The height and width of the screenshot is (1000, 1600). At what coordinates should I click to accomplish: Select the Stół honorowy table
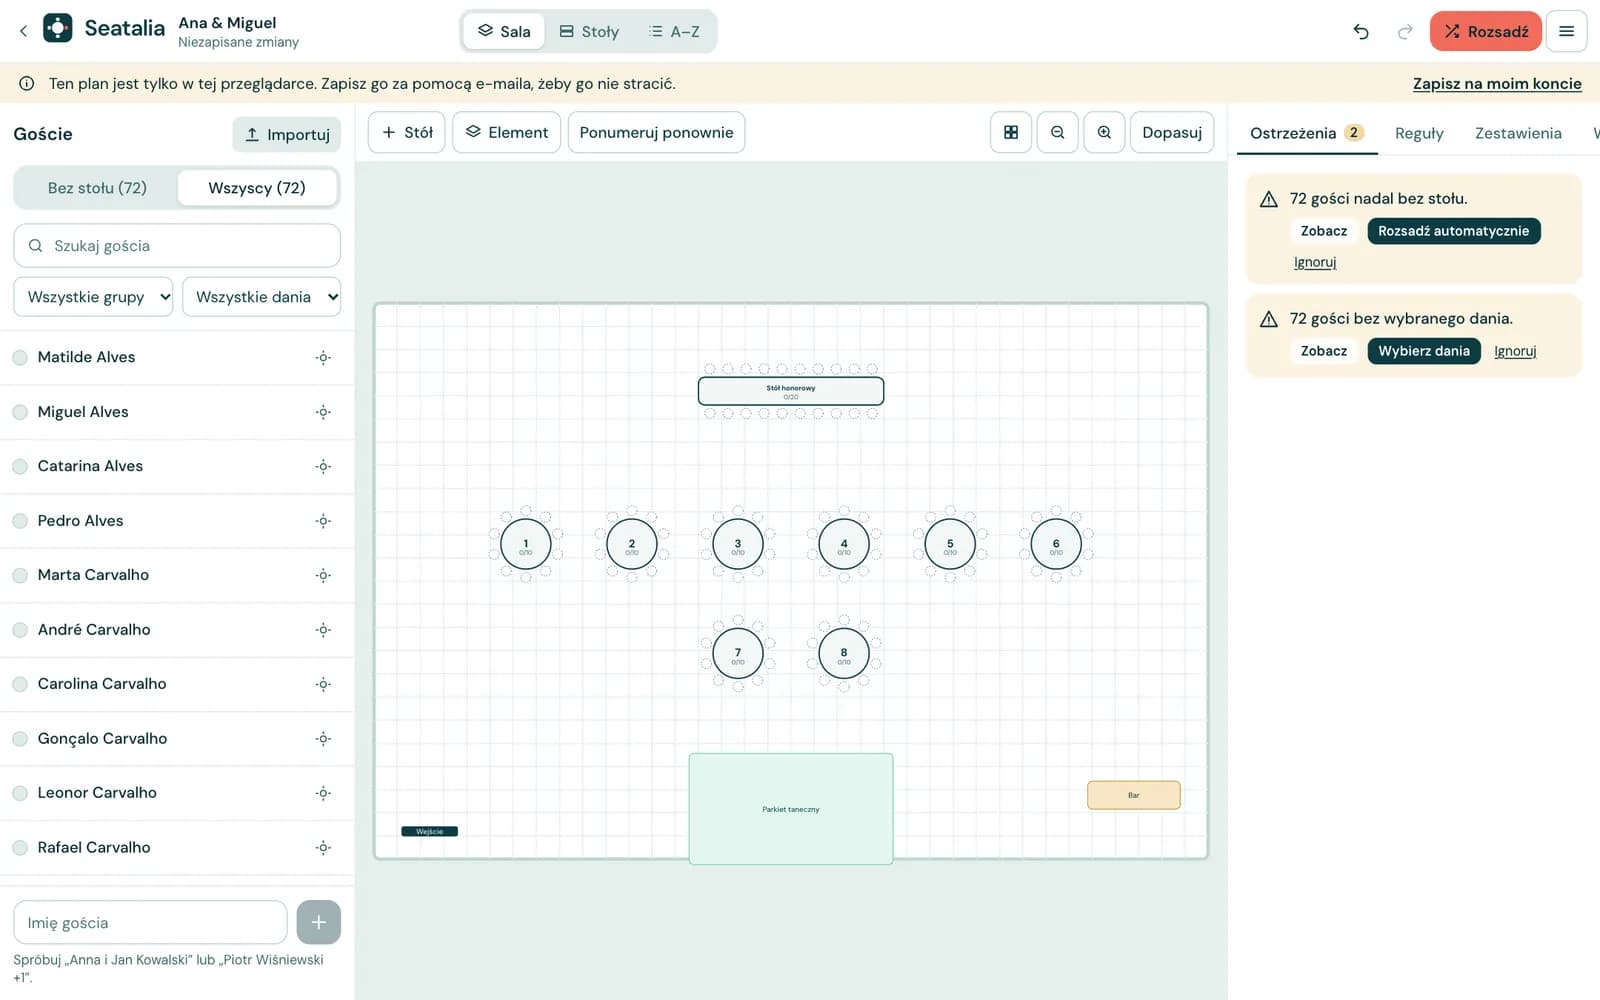click(x=791, y=391)
